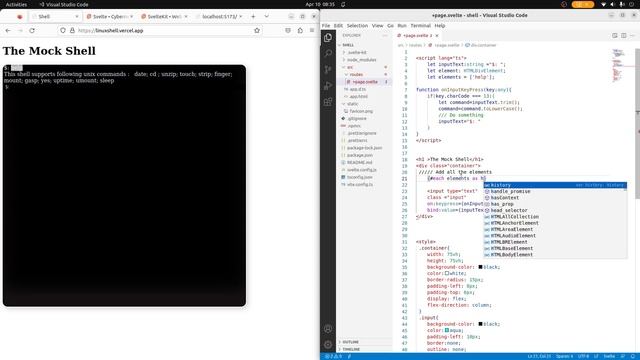Open the Edit menu in VS Code
640x360 pixels.
(x=338, y=26)
